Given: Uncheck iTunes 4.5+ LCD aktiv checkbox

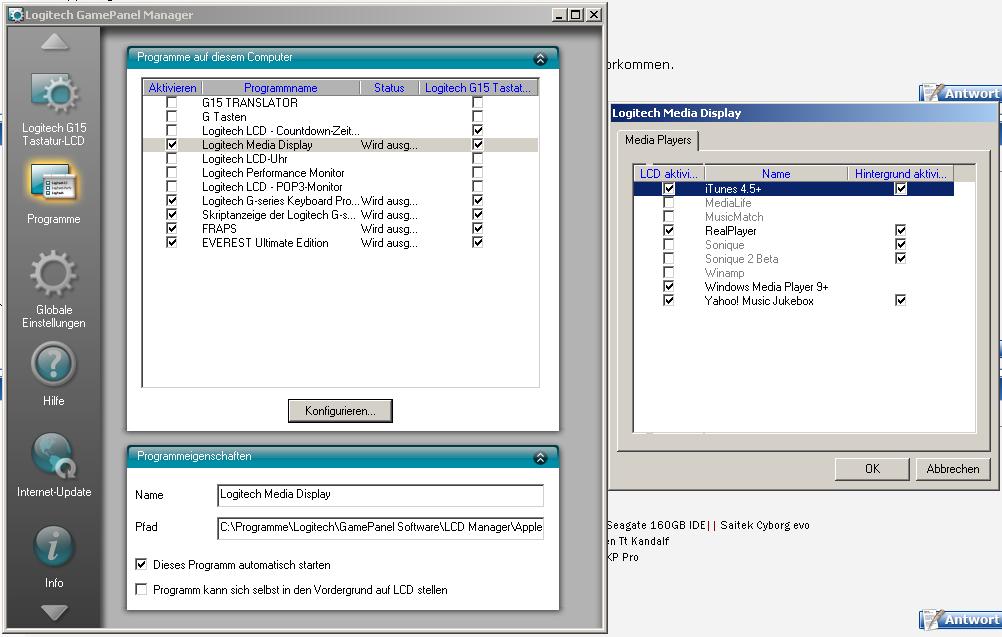Looking at the screenshot, I should click(x=668, y=188).
